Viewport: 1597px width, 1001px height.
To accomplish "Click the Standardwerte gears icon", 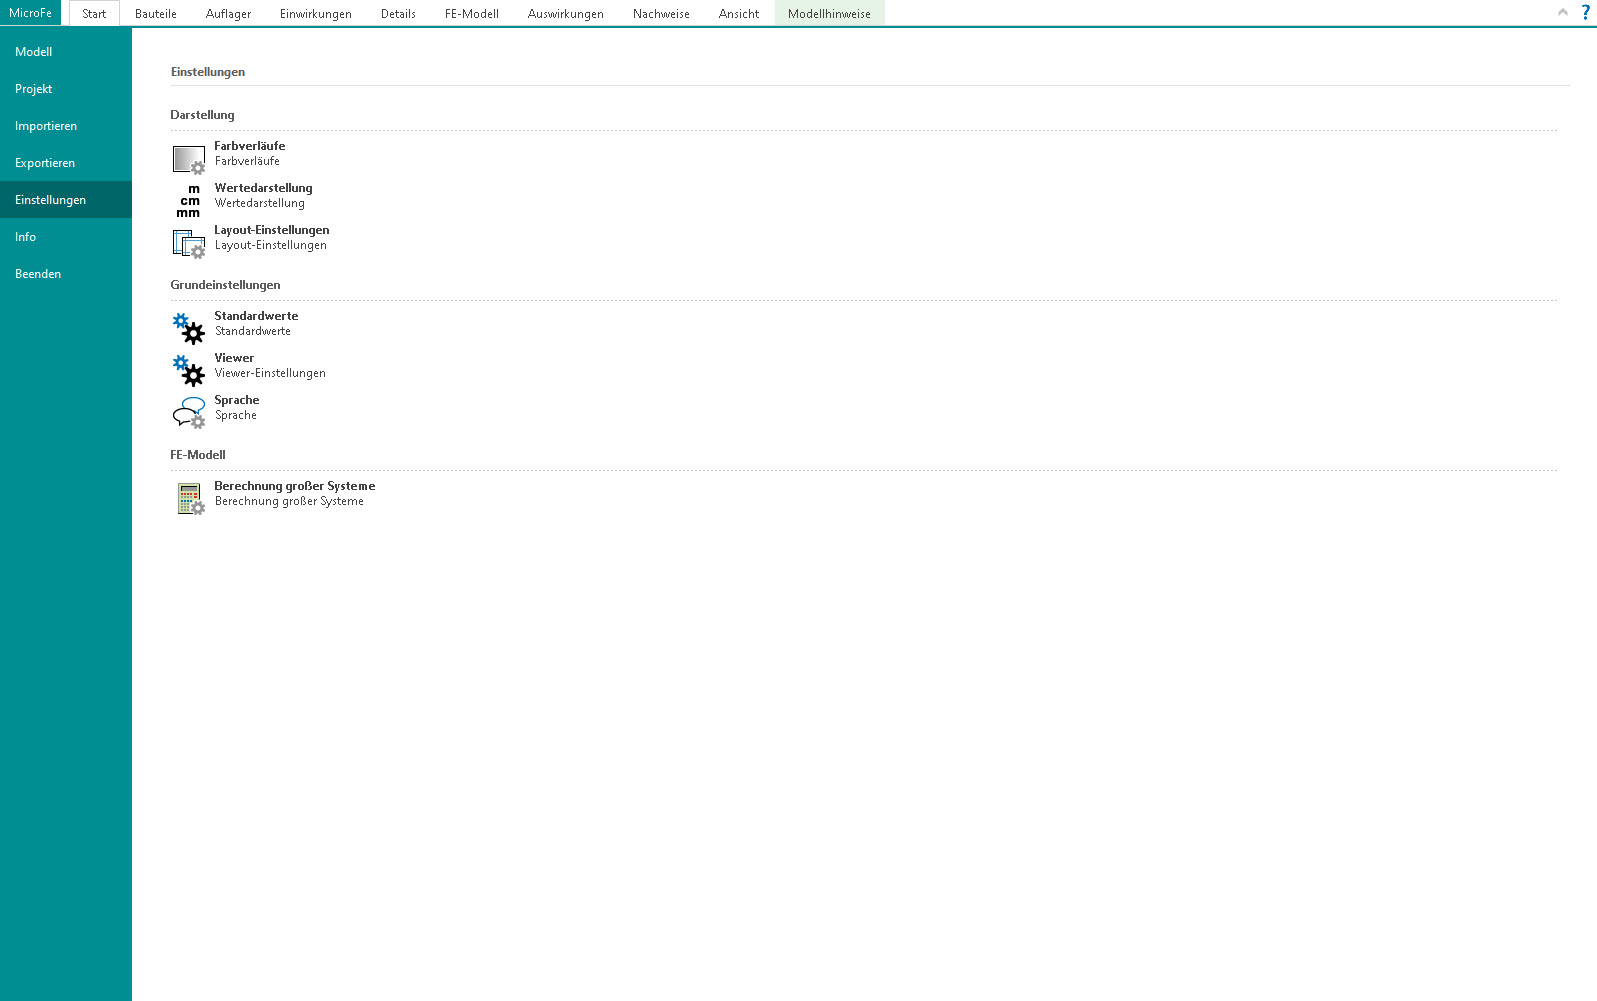I will tap(189, 329).
